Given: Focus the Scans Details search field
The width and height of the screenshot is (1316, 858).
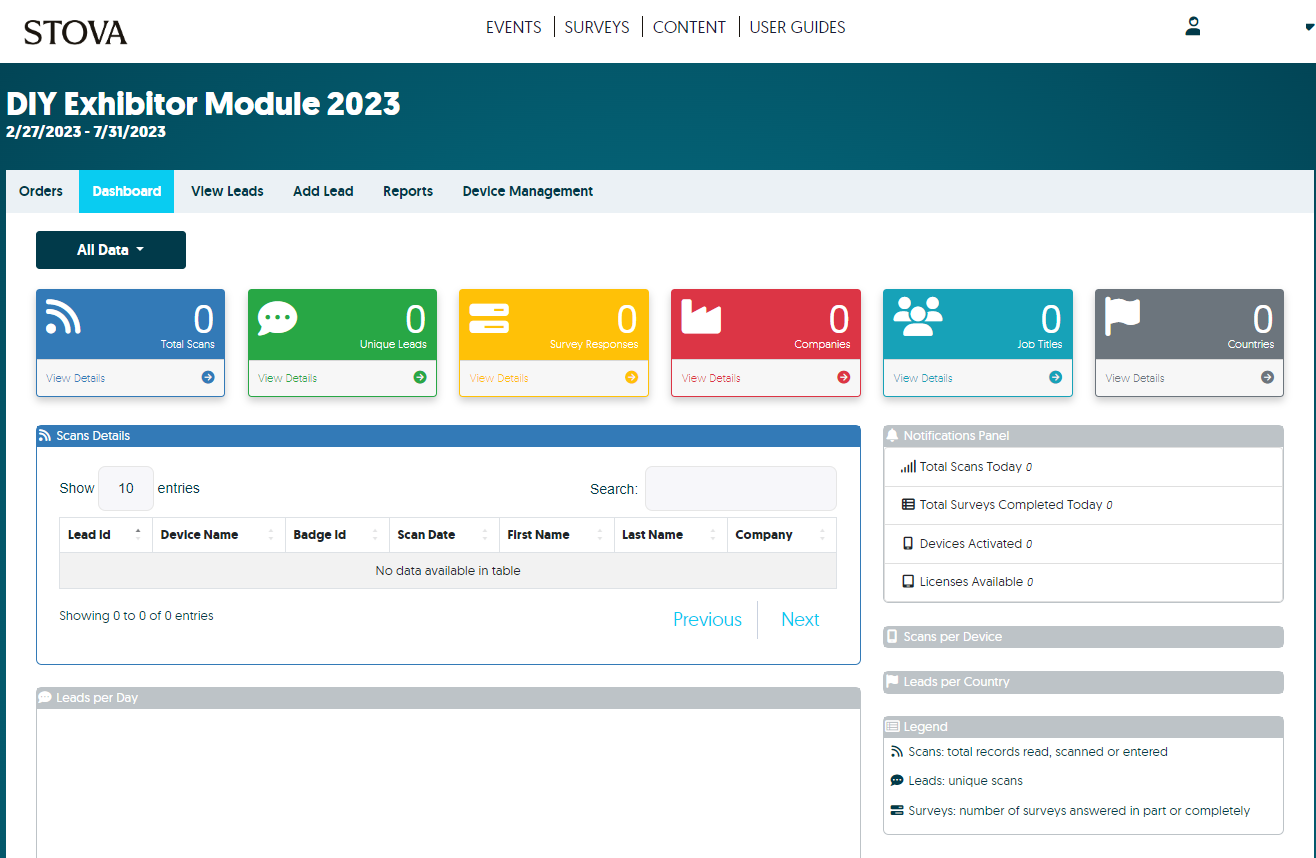Looking at the screenshot, I should pyautogui.click(x=741, y=489).
